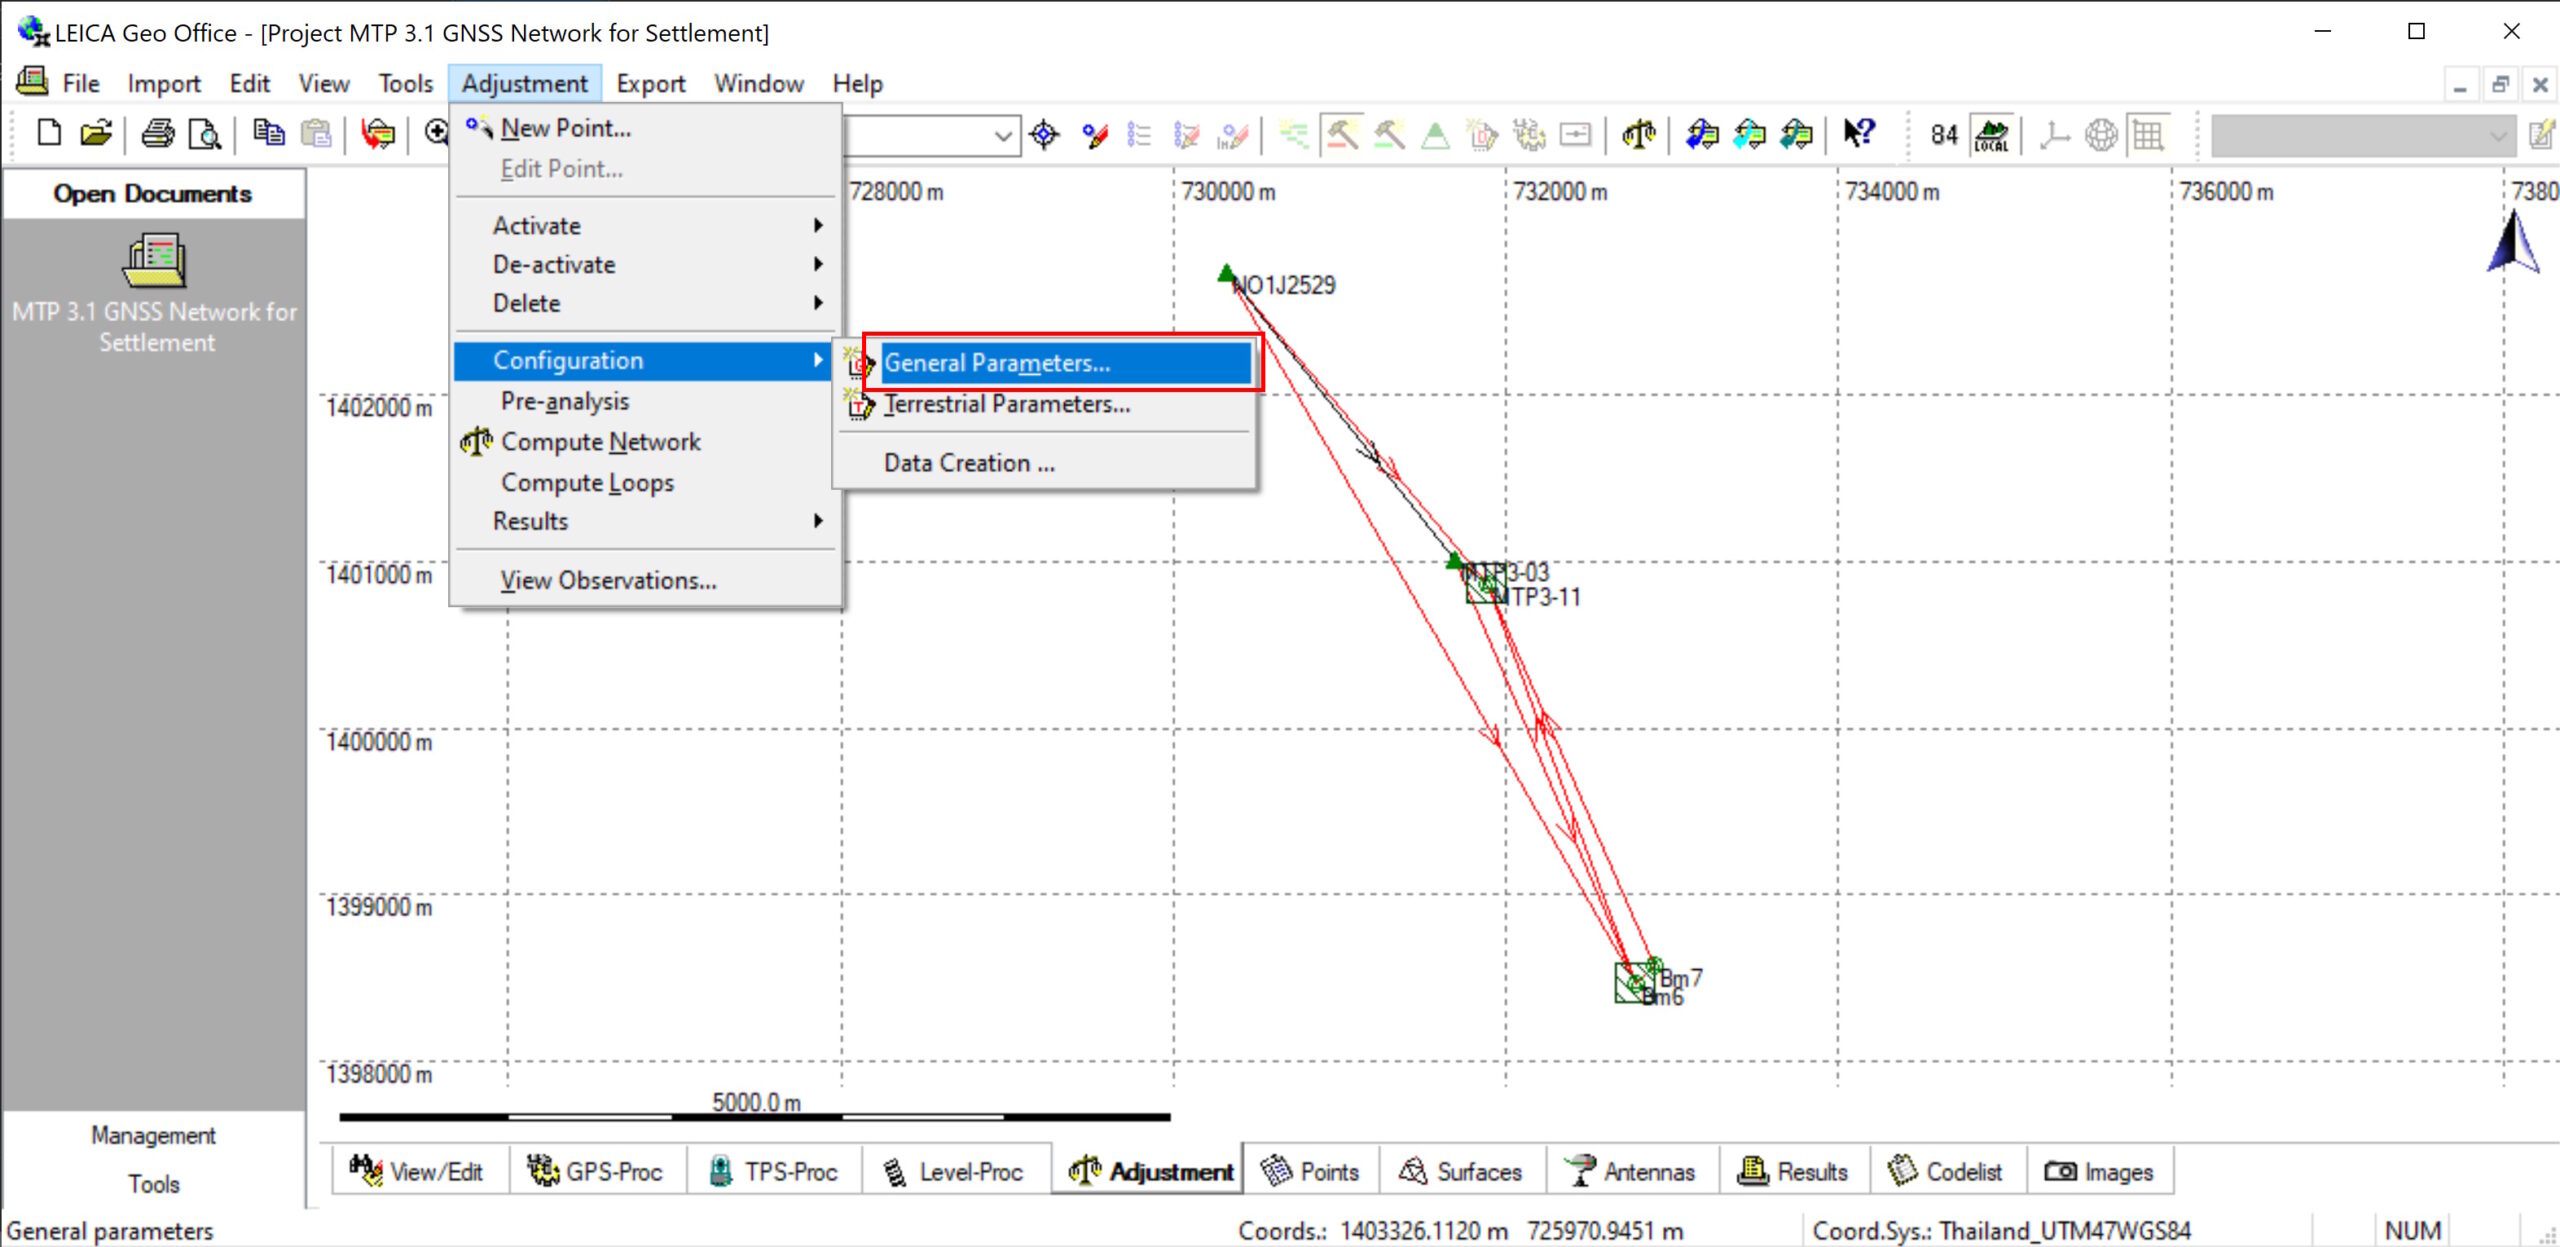Click View Observations menu entry

click(x=608, y=580)
